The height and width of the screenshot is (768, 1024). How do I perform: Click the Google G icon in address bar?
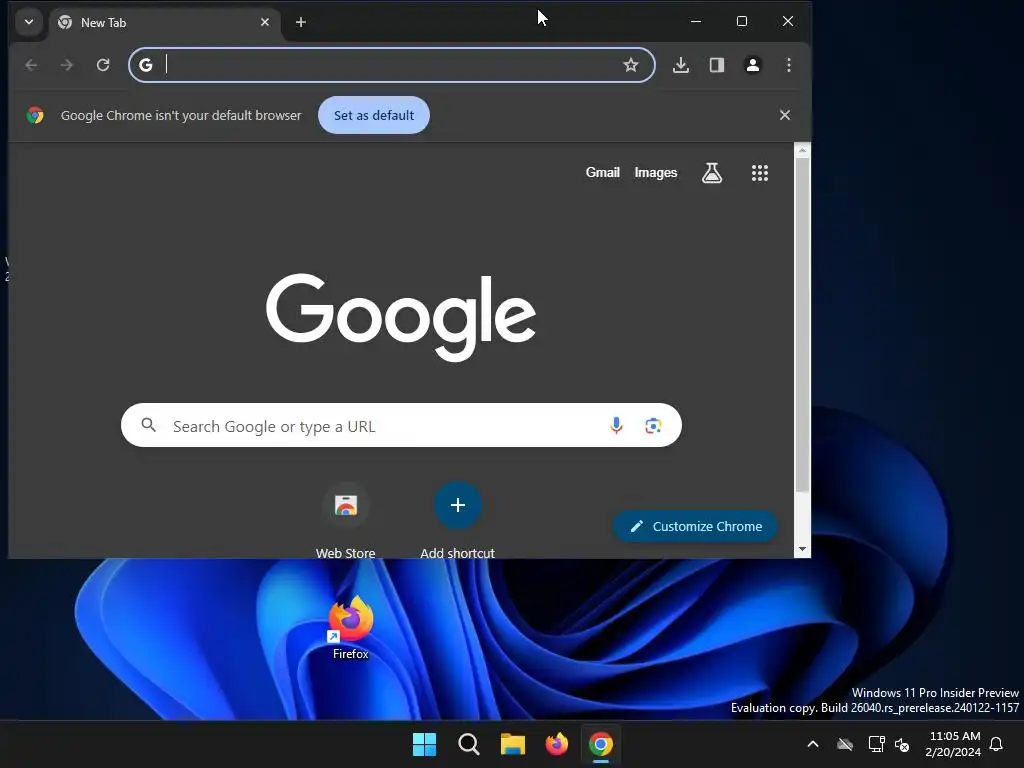tap(146, 65)
